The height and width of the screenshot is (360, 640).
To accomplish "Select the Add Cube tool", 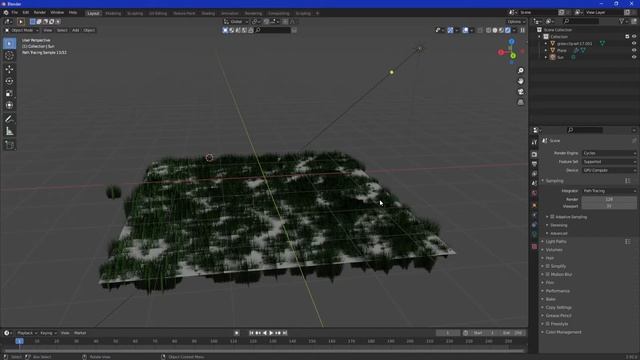I will click(x=9, y=145).
